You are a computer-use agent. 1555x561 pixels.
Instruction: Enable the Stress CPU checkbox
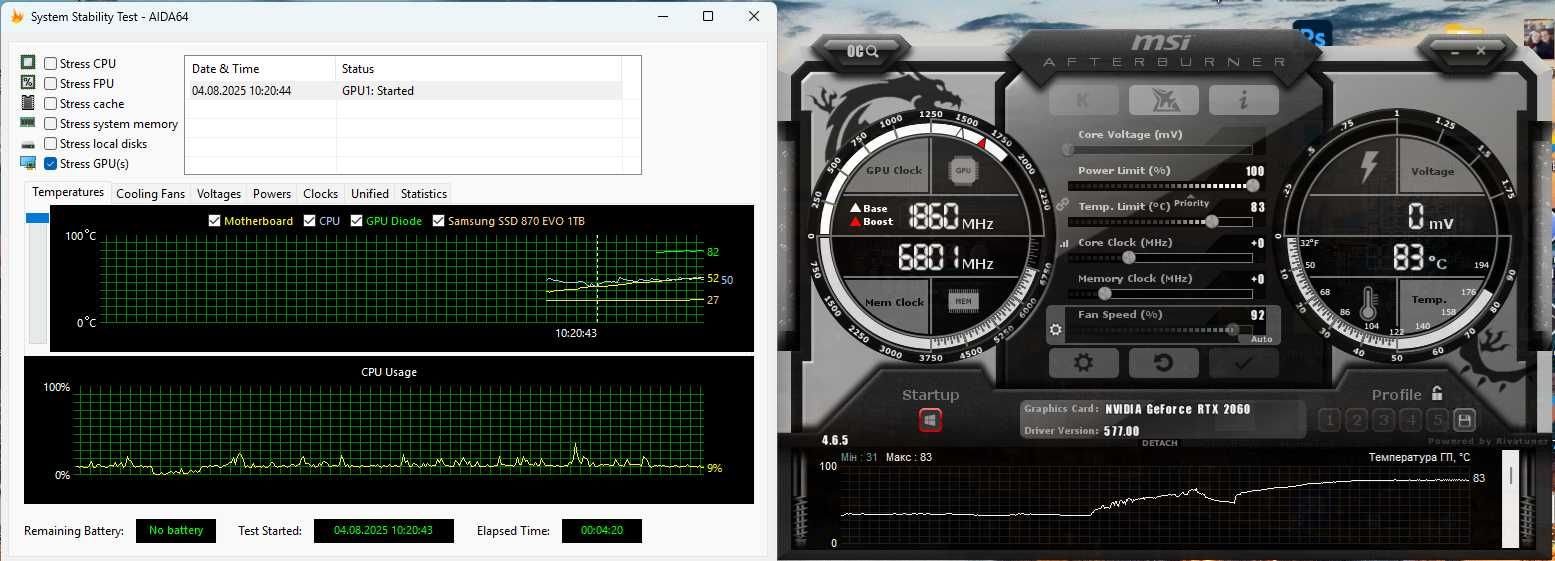51,64
